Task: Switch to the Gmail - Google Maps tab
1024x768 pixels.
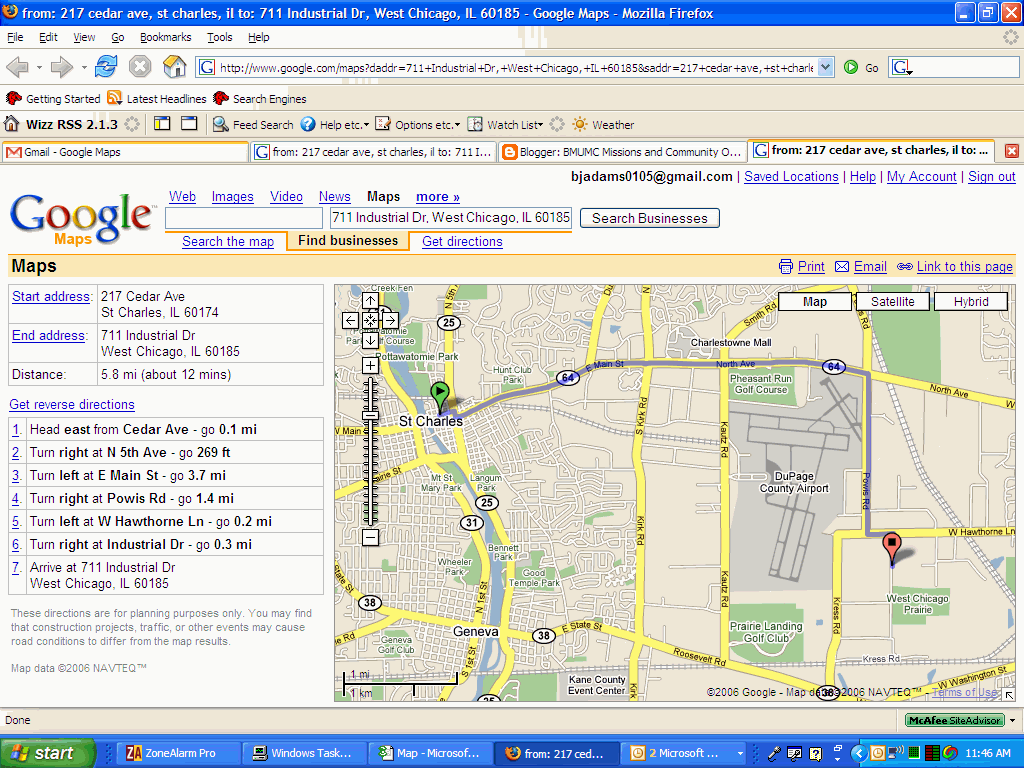Action: pos(125,152)
